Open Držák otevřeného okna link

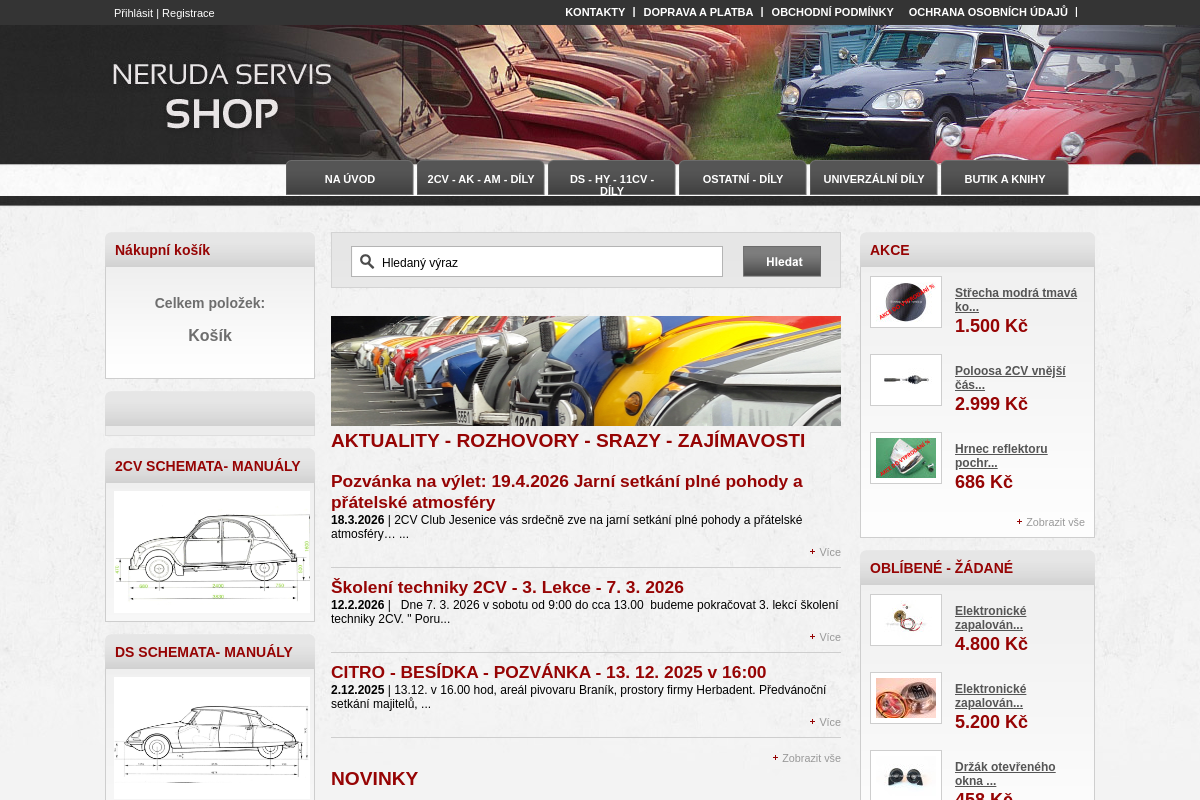(x=1005, y=774)
